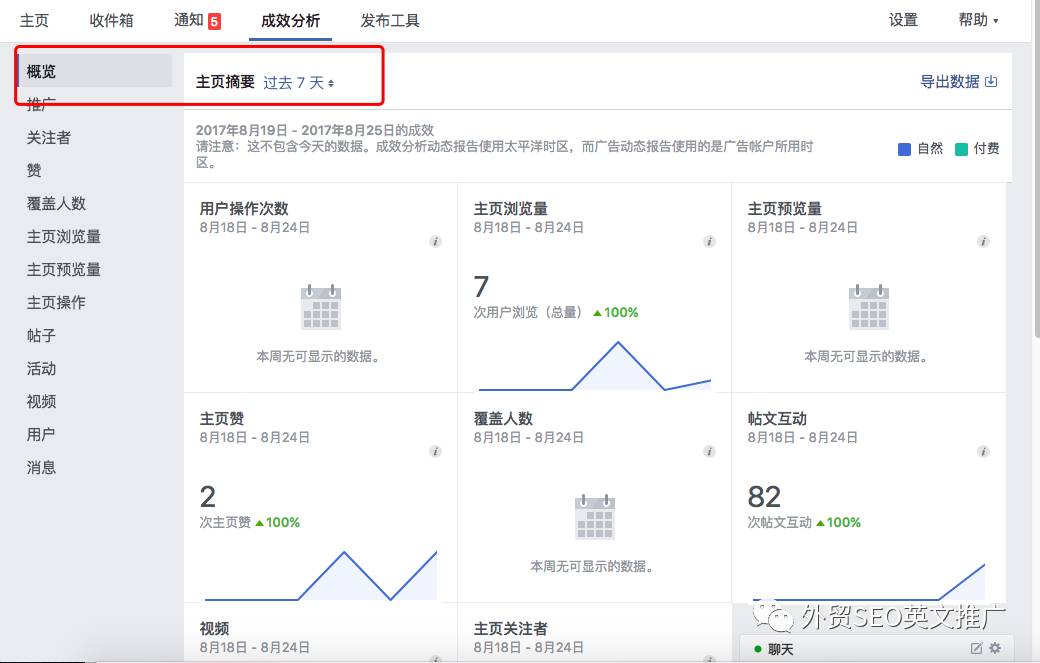
Task: Click the 帖文互动 line chart
Action: (869, 581)
